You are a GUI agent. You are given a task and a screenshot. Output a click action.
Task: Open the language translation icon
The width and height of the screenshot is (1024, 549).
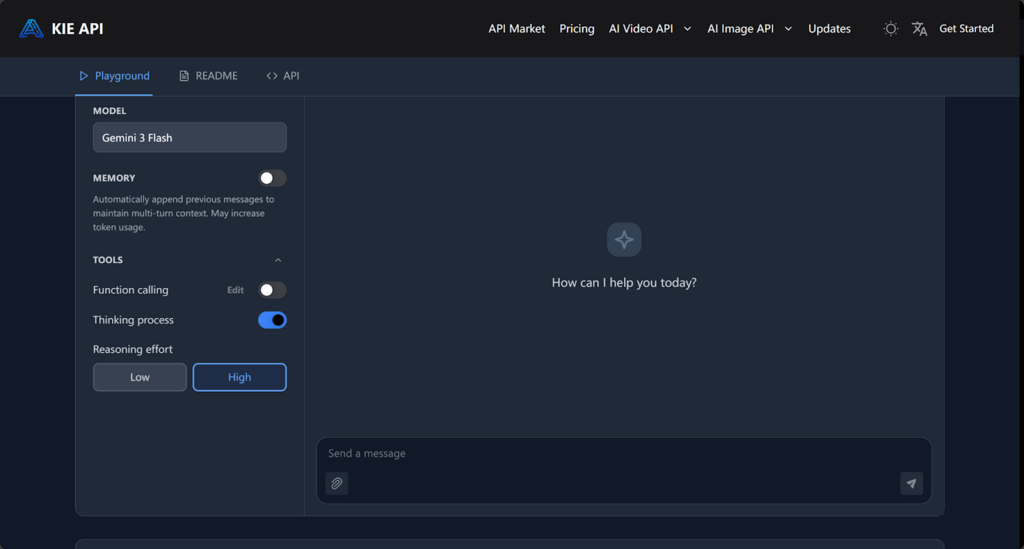(x=919, y=29)
